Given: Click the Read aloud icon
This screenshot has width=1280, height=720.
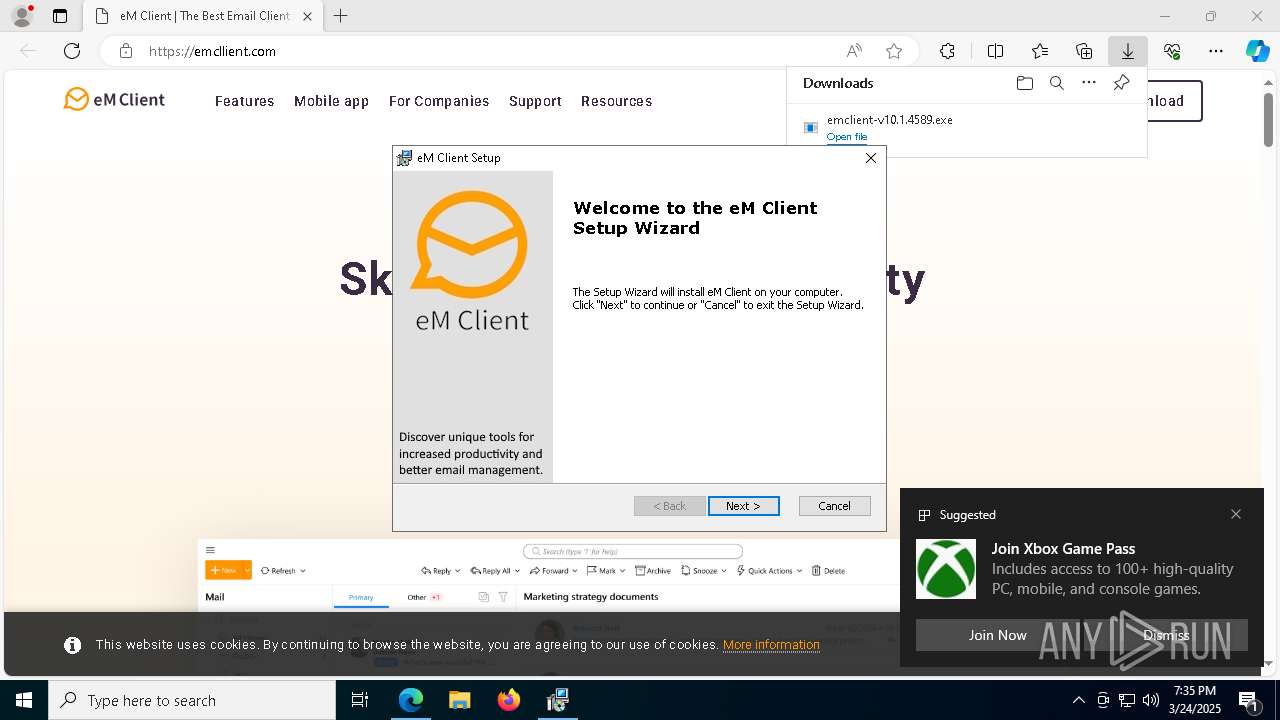Looking at the screenshot, I should [x=854, y=51].
